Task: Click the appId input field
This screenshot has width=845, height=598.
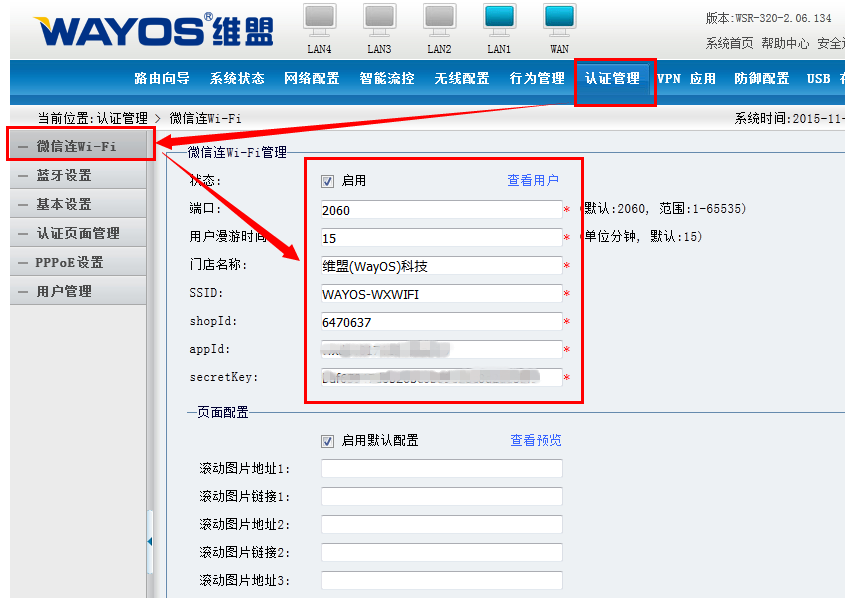Action: point(441,350)
